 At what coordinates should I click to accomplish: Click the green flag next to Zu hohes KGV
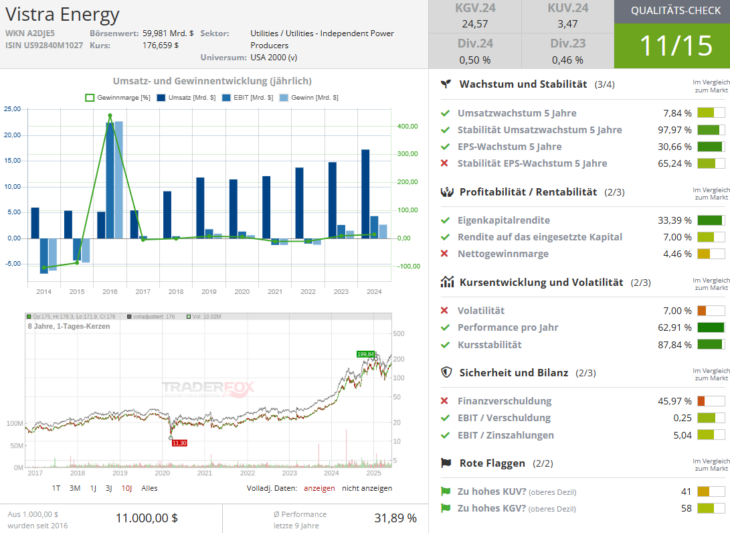click(446, 508)
